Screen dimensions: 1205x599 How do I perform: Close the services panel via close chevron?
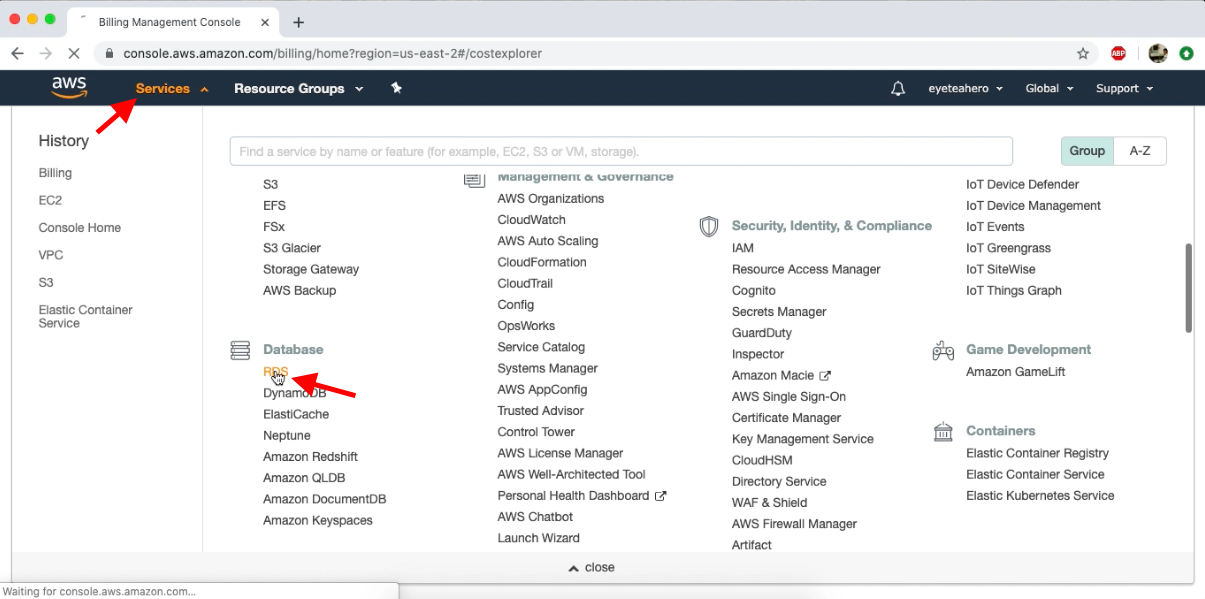pyautogui.click(x=591, y=567)
